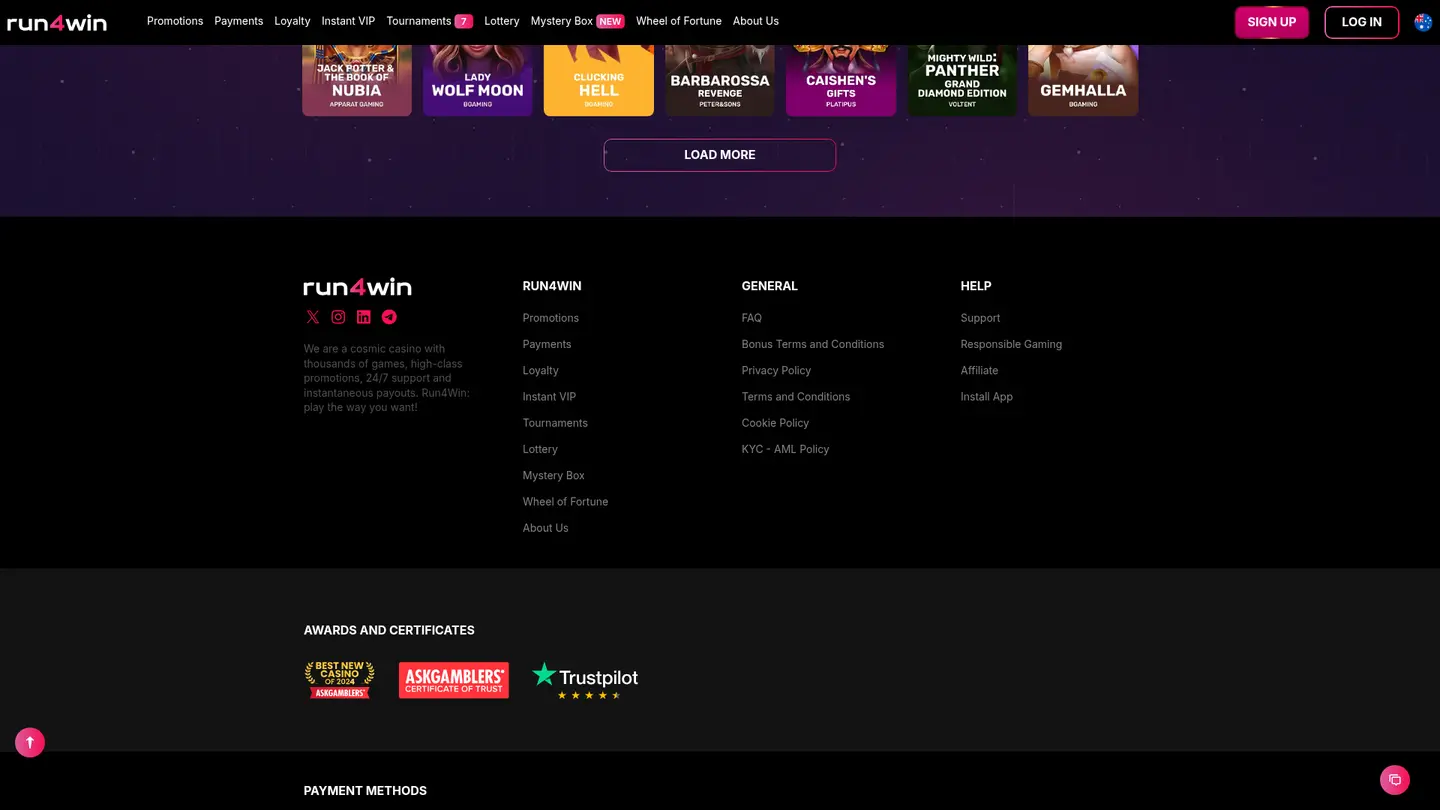The width and height of the screenshot is (1440, 810).
Task: Open the Barbarossa Revenge game tile
Action: click(x=720, y=80)
